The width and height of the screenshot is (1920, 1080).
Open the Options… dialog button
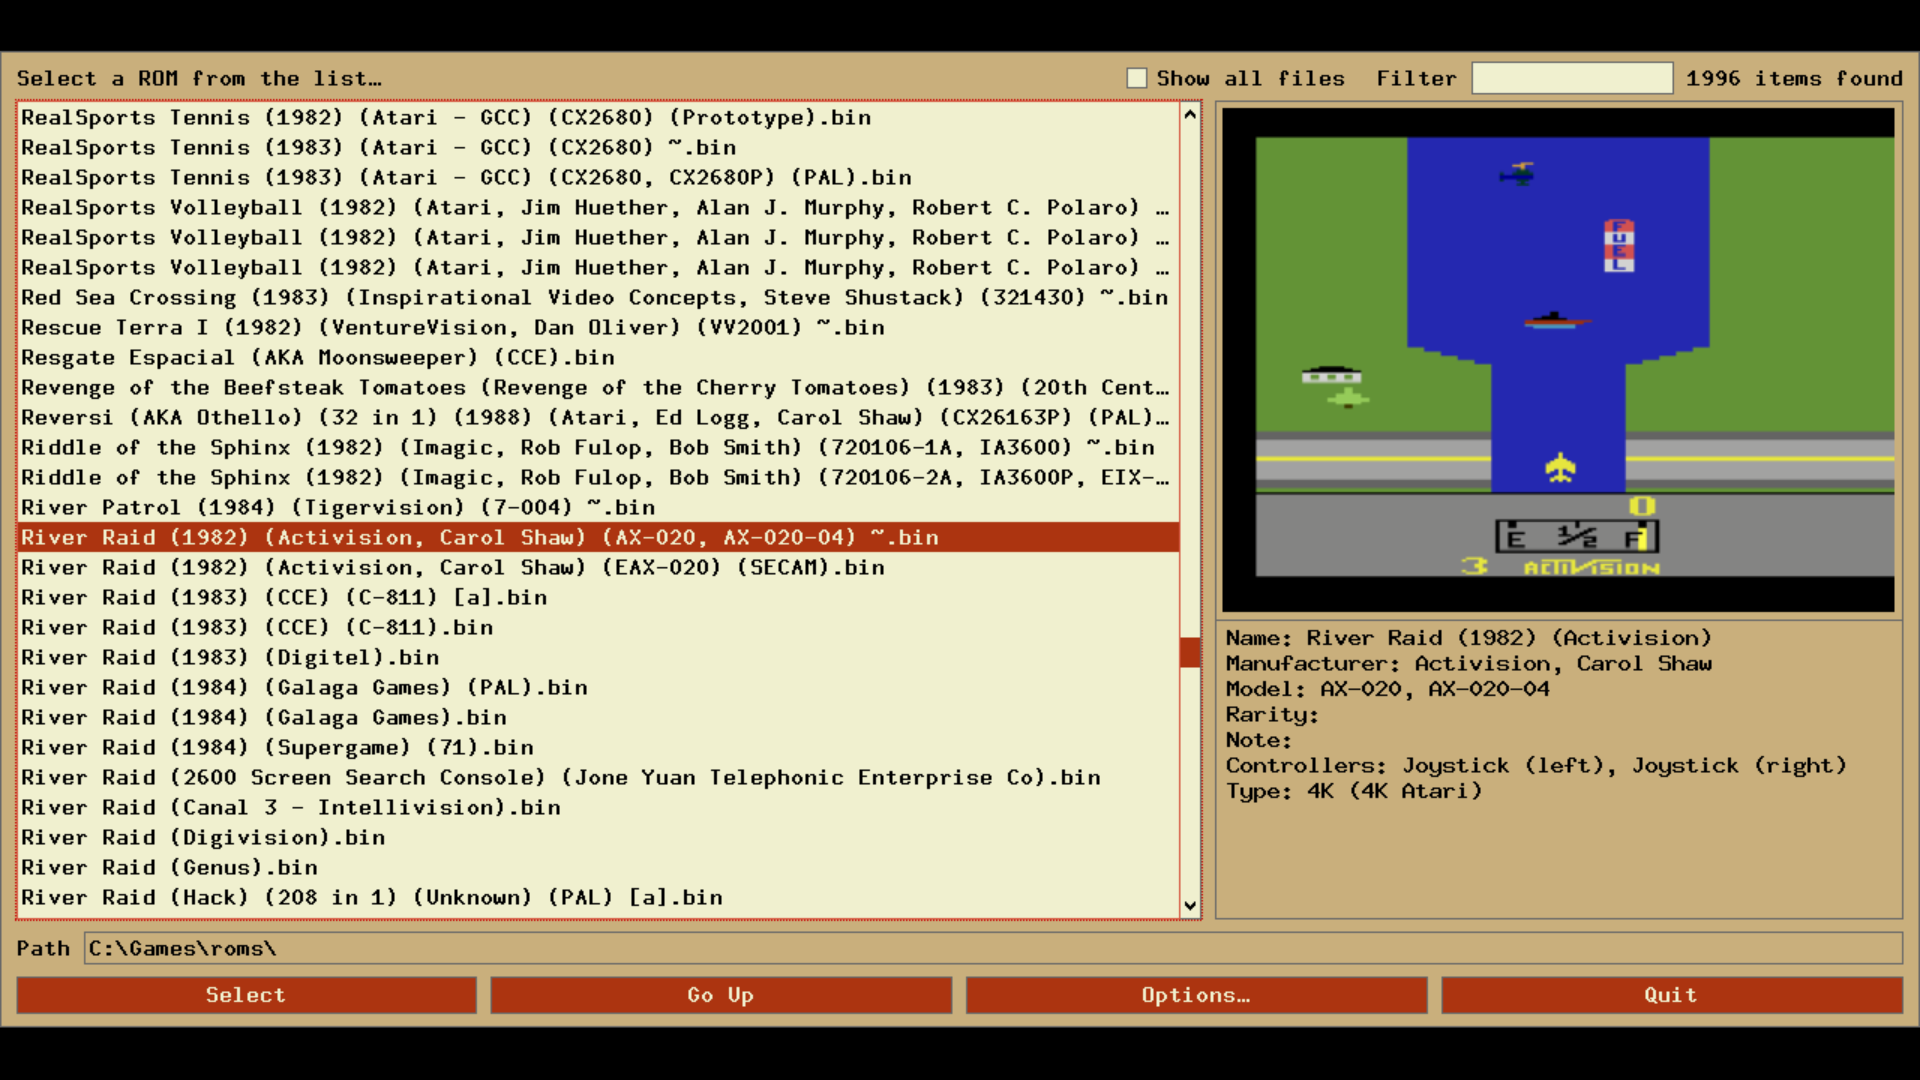coord(1196,995)
